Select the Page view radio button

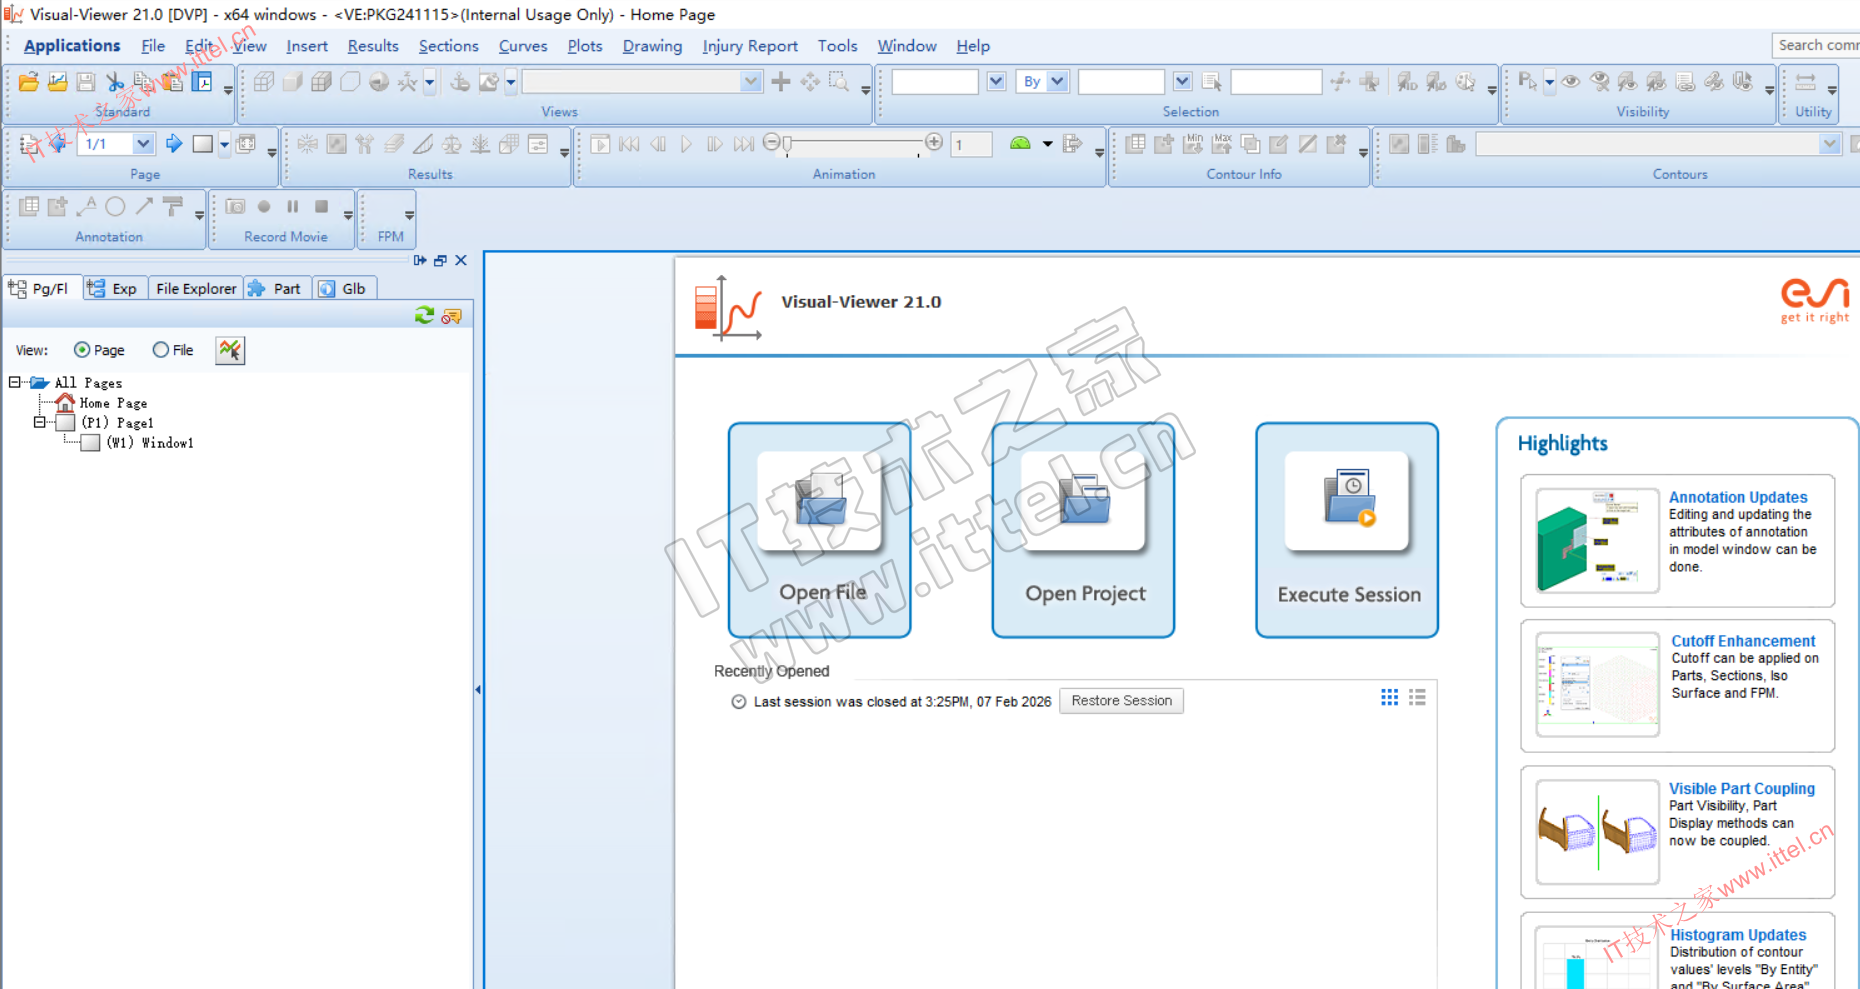(x=82, y=350)
